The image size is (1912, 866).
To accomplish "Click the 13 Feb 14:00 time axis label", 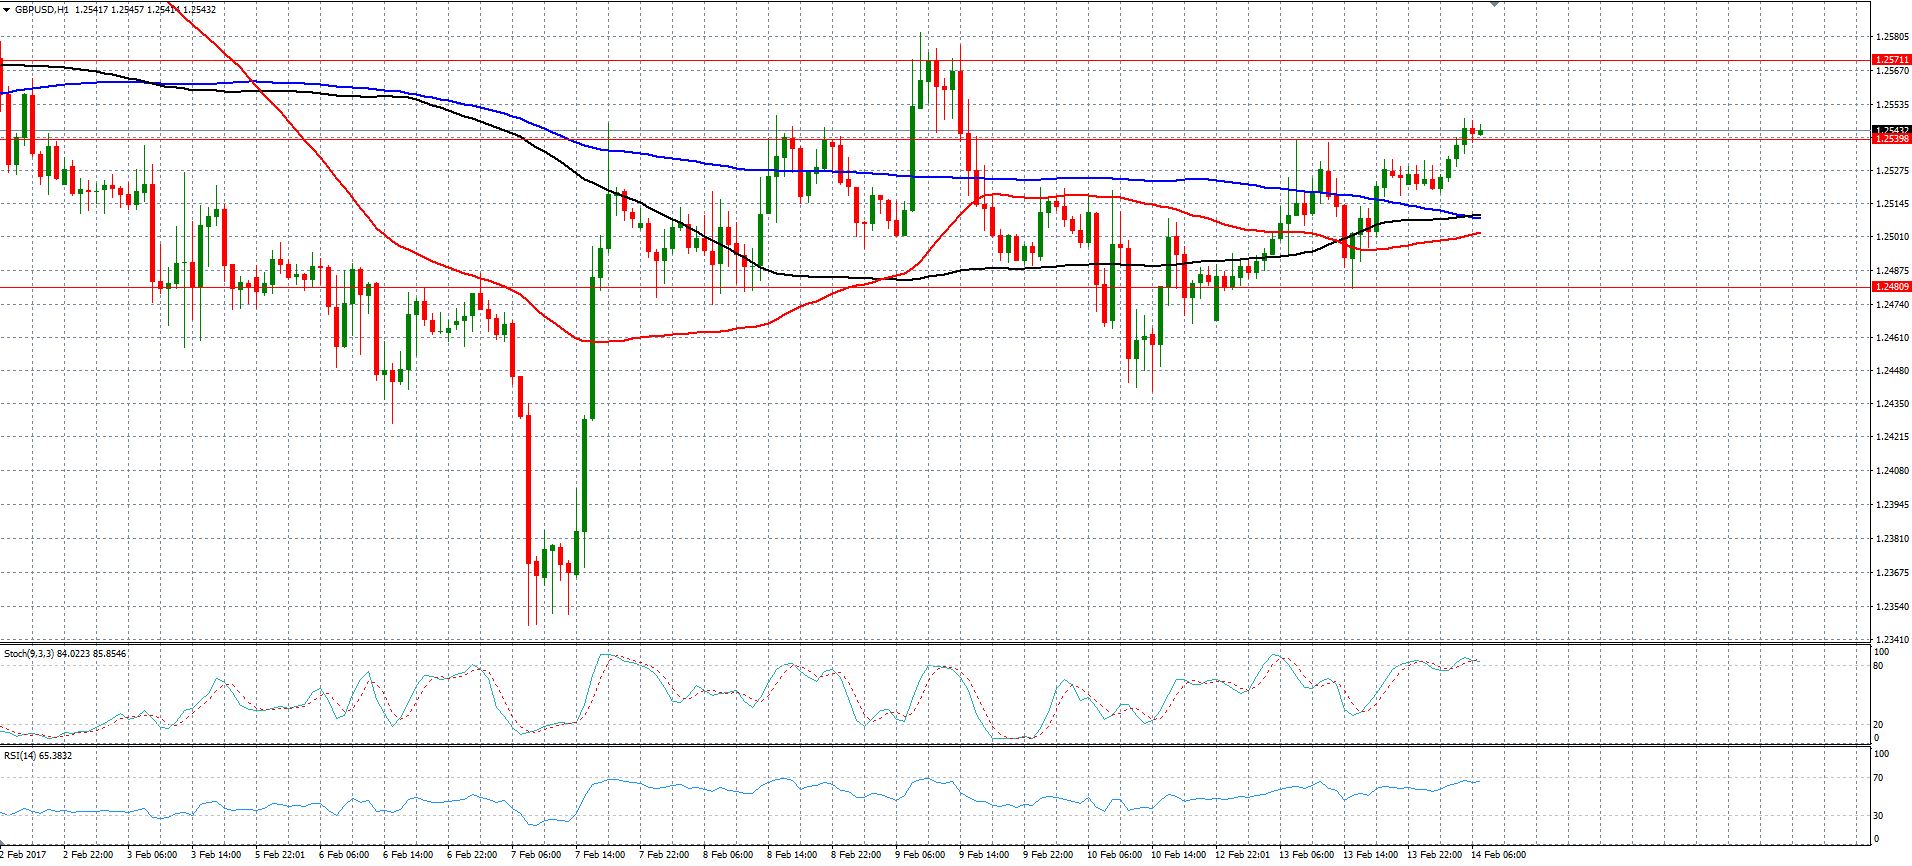I will tap(1370, 855).
